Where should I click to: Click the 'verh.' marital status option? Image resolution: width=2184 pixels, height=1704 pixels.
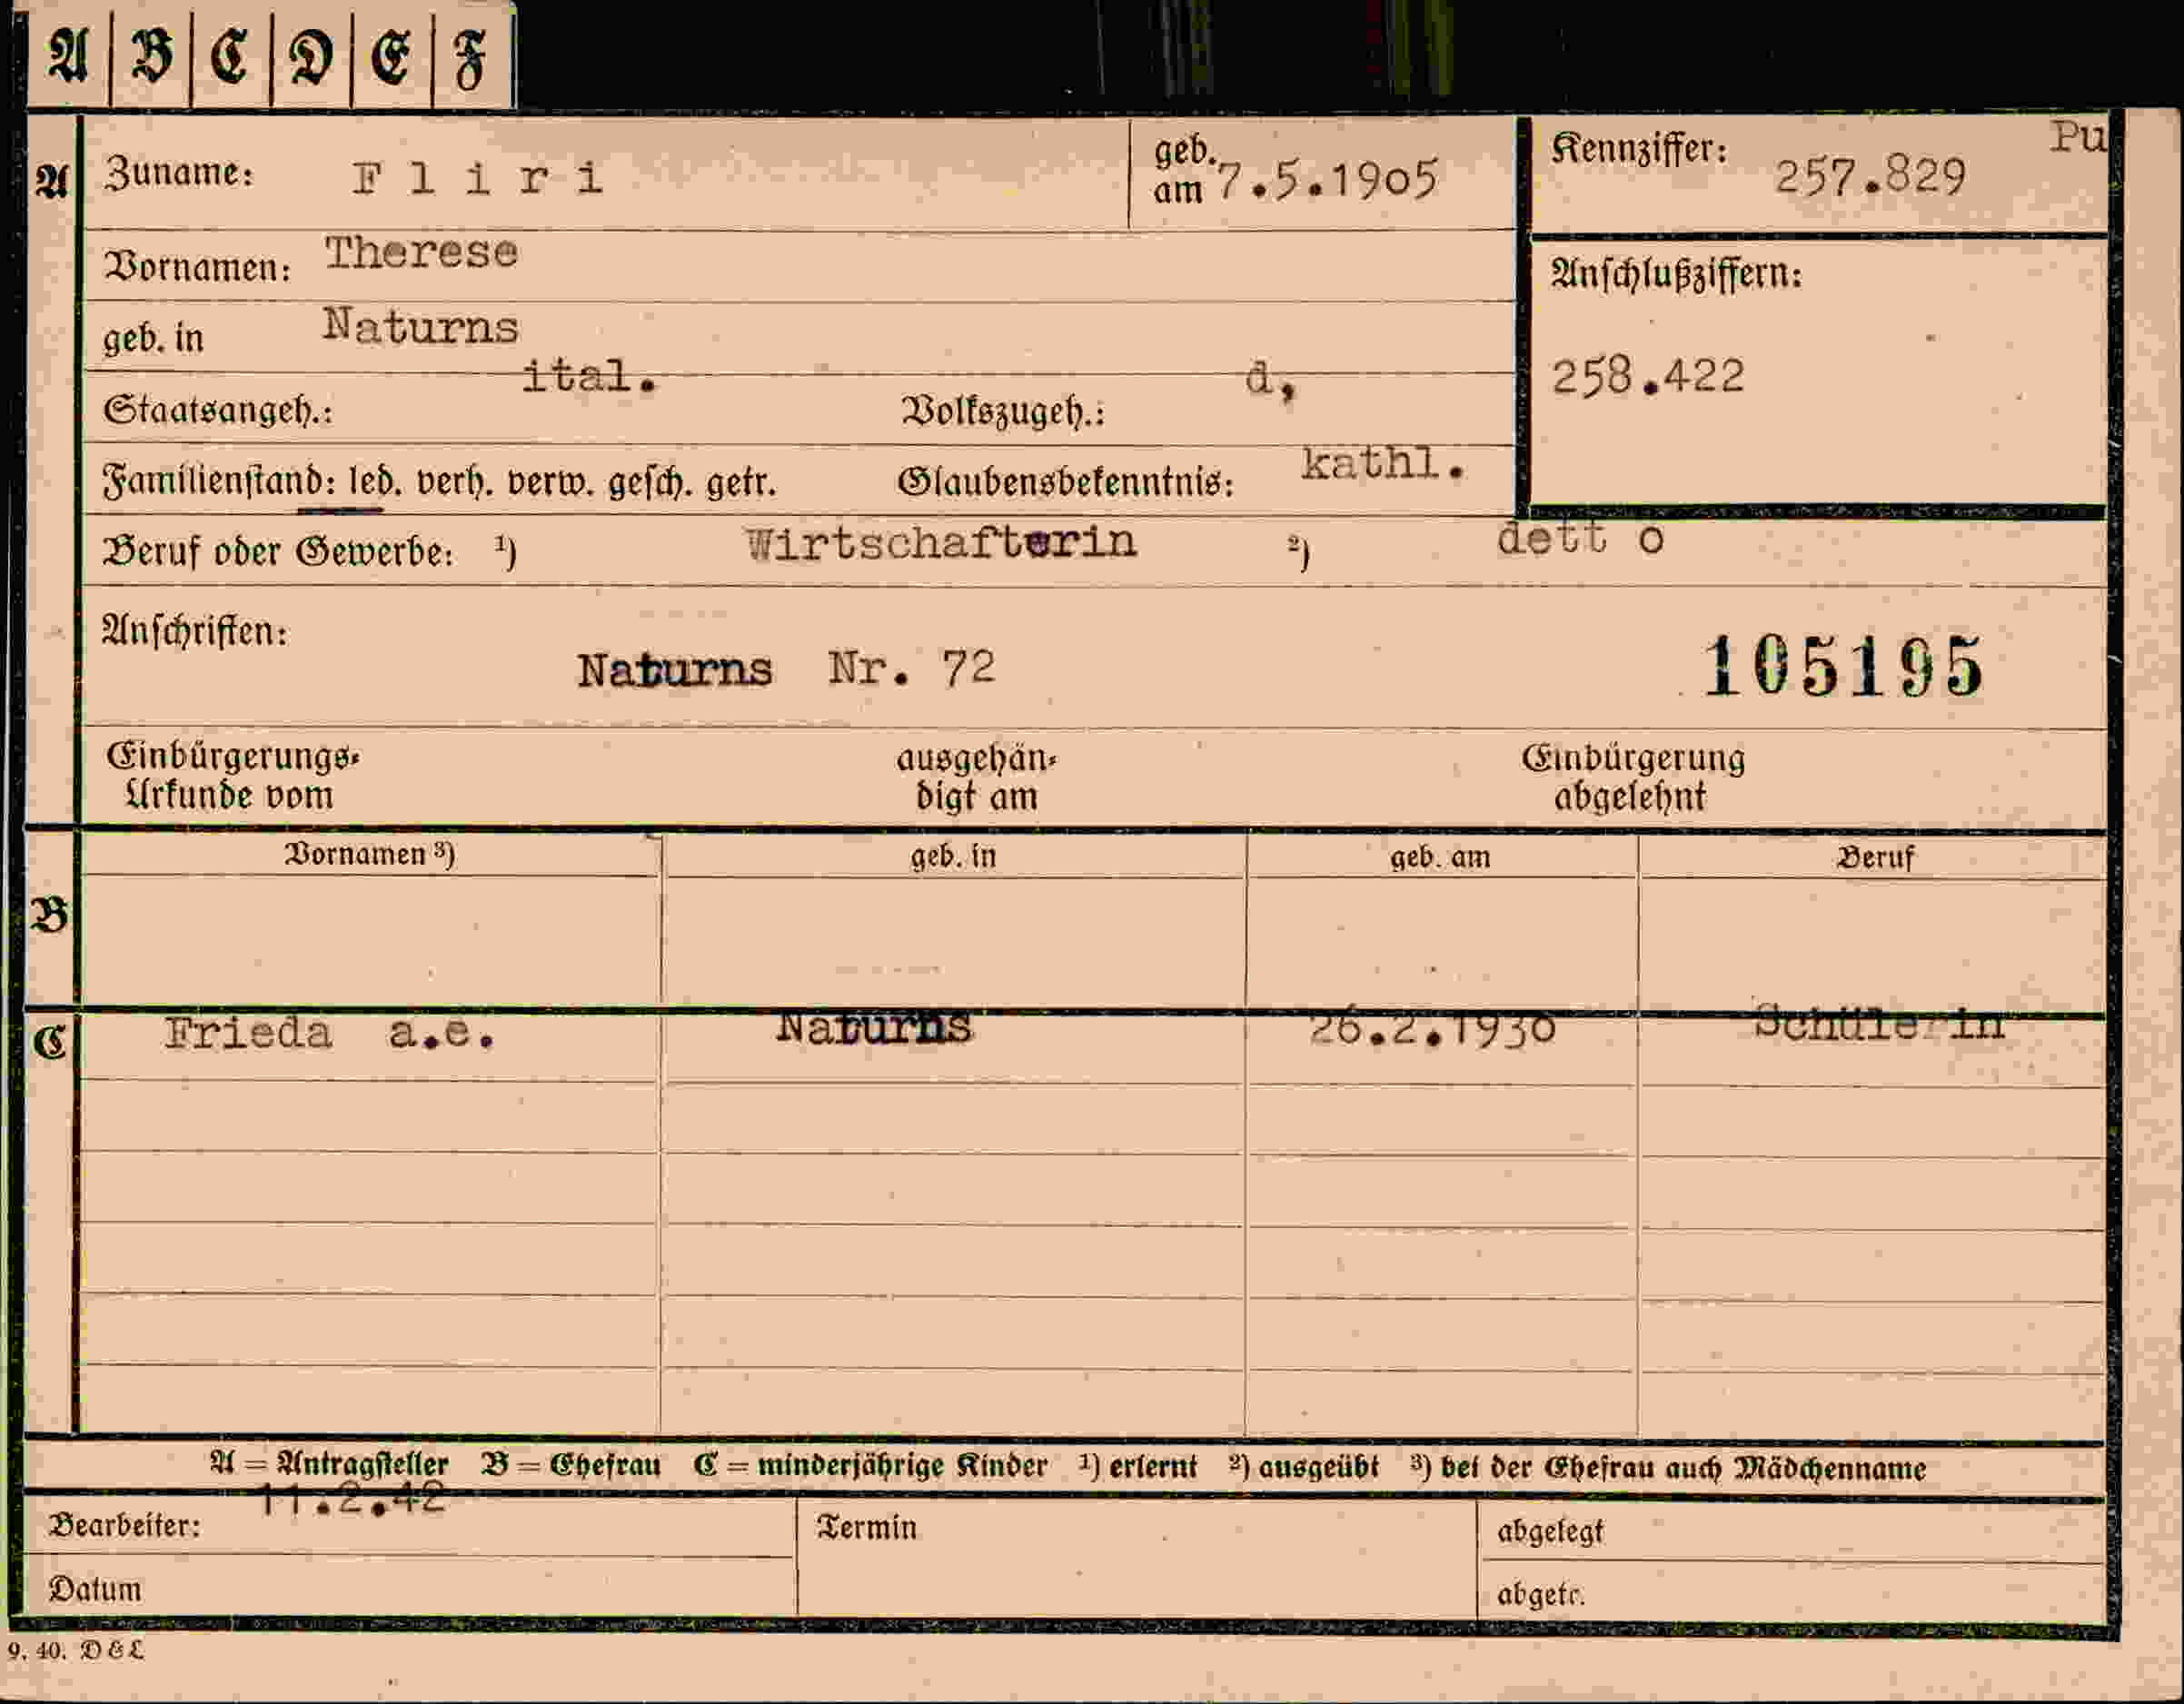pyautogui.click(x=455, y=483)
